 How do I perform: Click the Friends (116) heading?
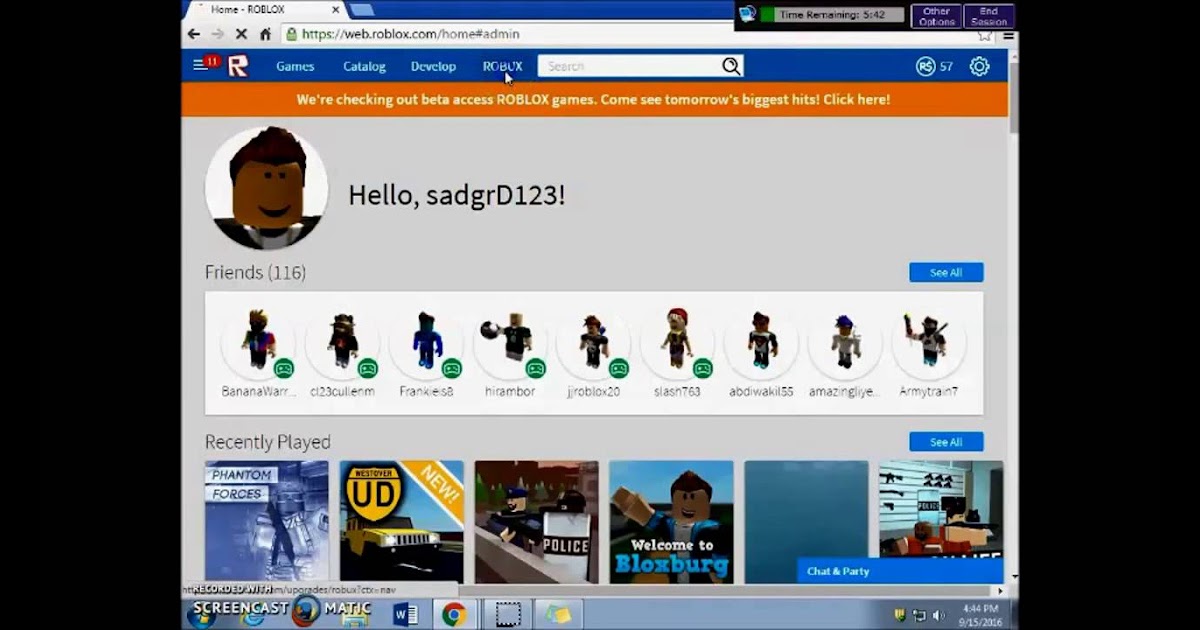255,273
